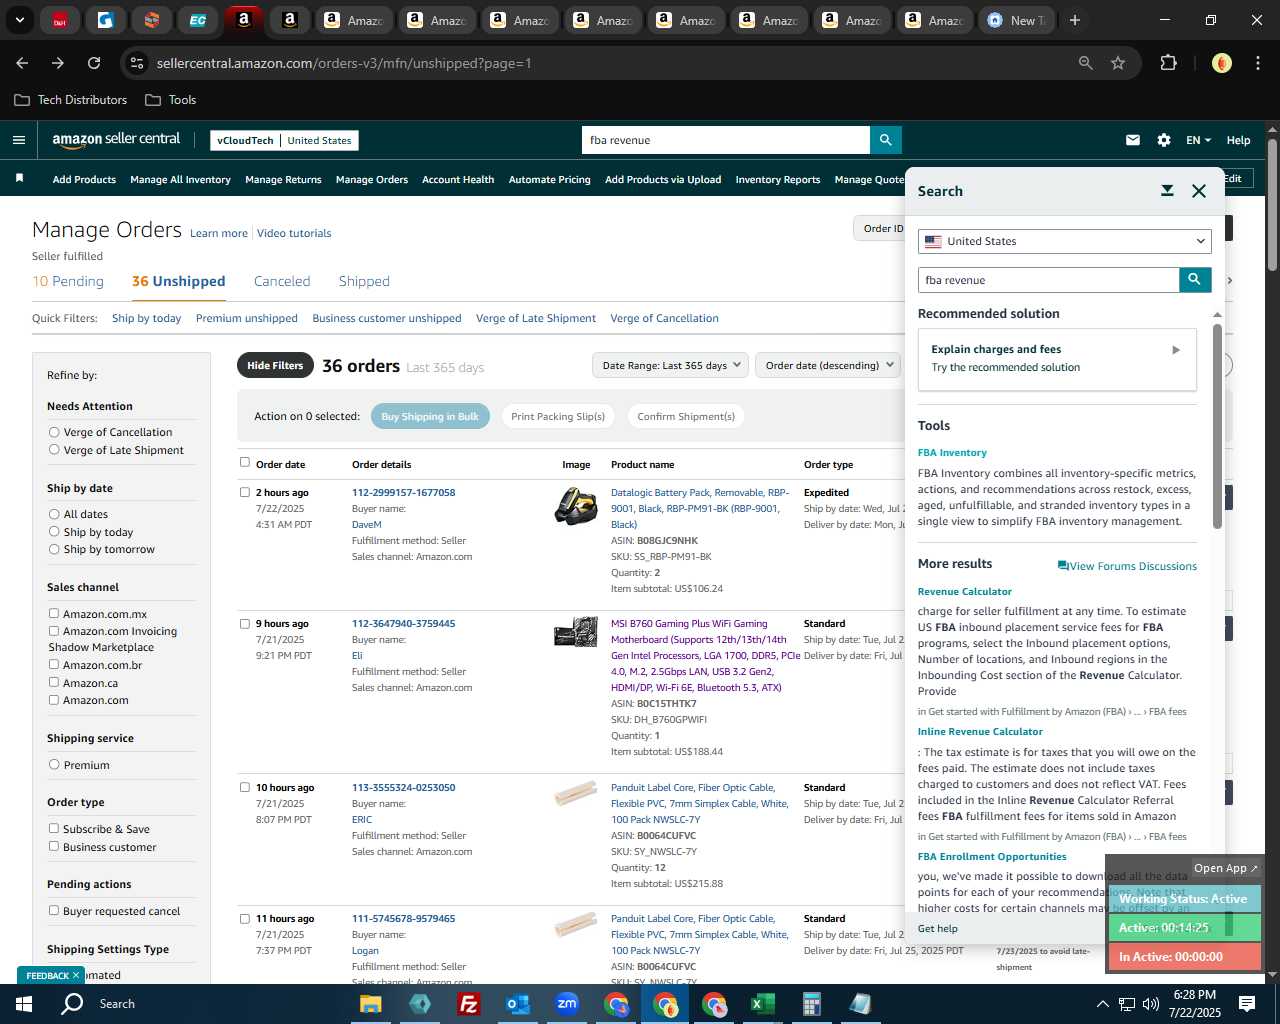Click the search panel vertical scrollbar
Viewport: 1280px width, 1024px height.
pos(1217,425)
